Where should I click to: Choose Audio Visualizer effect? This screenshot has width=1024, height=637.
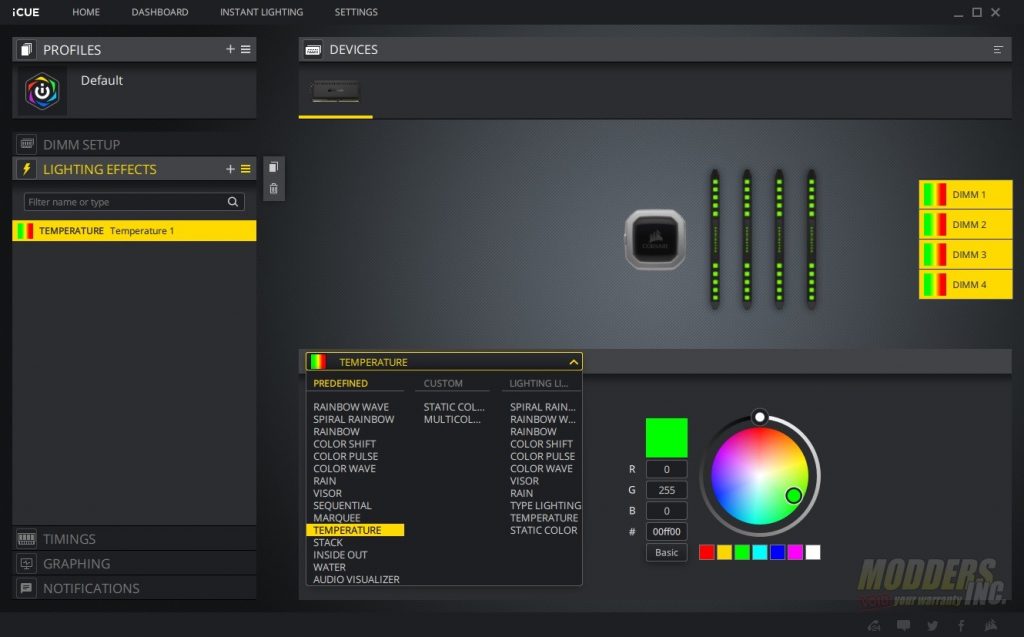(356, 580)
